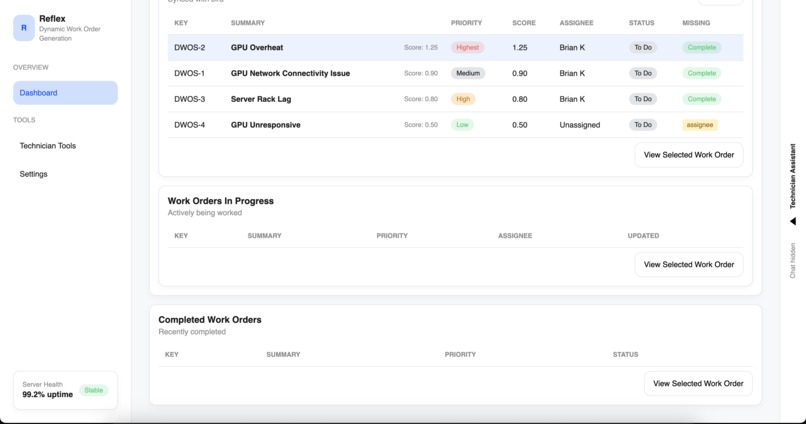Click the Chat hidden label
This screenshot has height=424, width=806.
click(793, 261)
